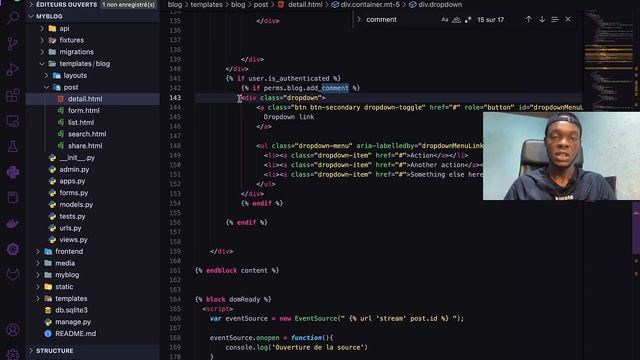Click the '1 non enregistré(s)' badge
Viewport: 640px width, 360px height.
(128, 5)
